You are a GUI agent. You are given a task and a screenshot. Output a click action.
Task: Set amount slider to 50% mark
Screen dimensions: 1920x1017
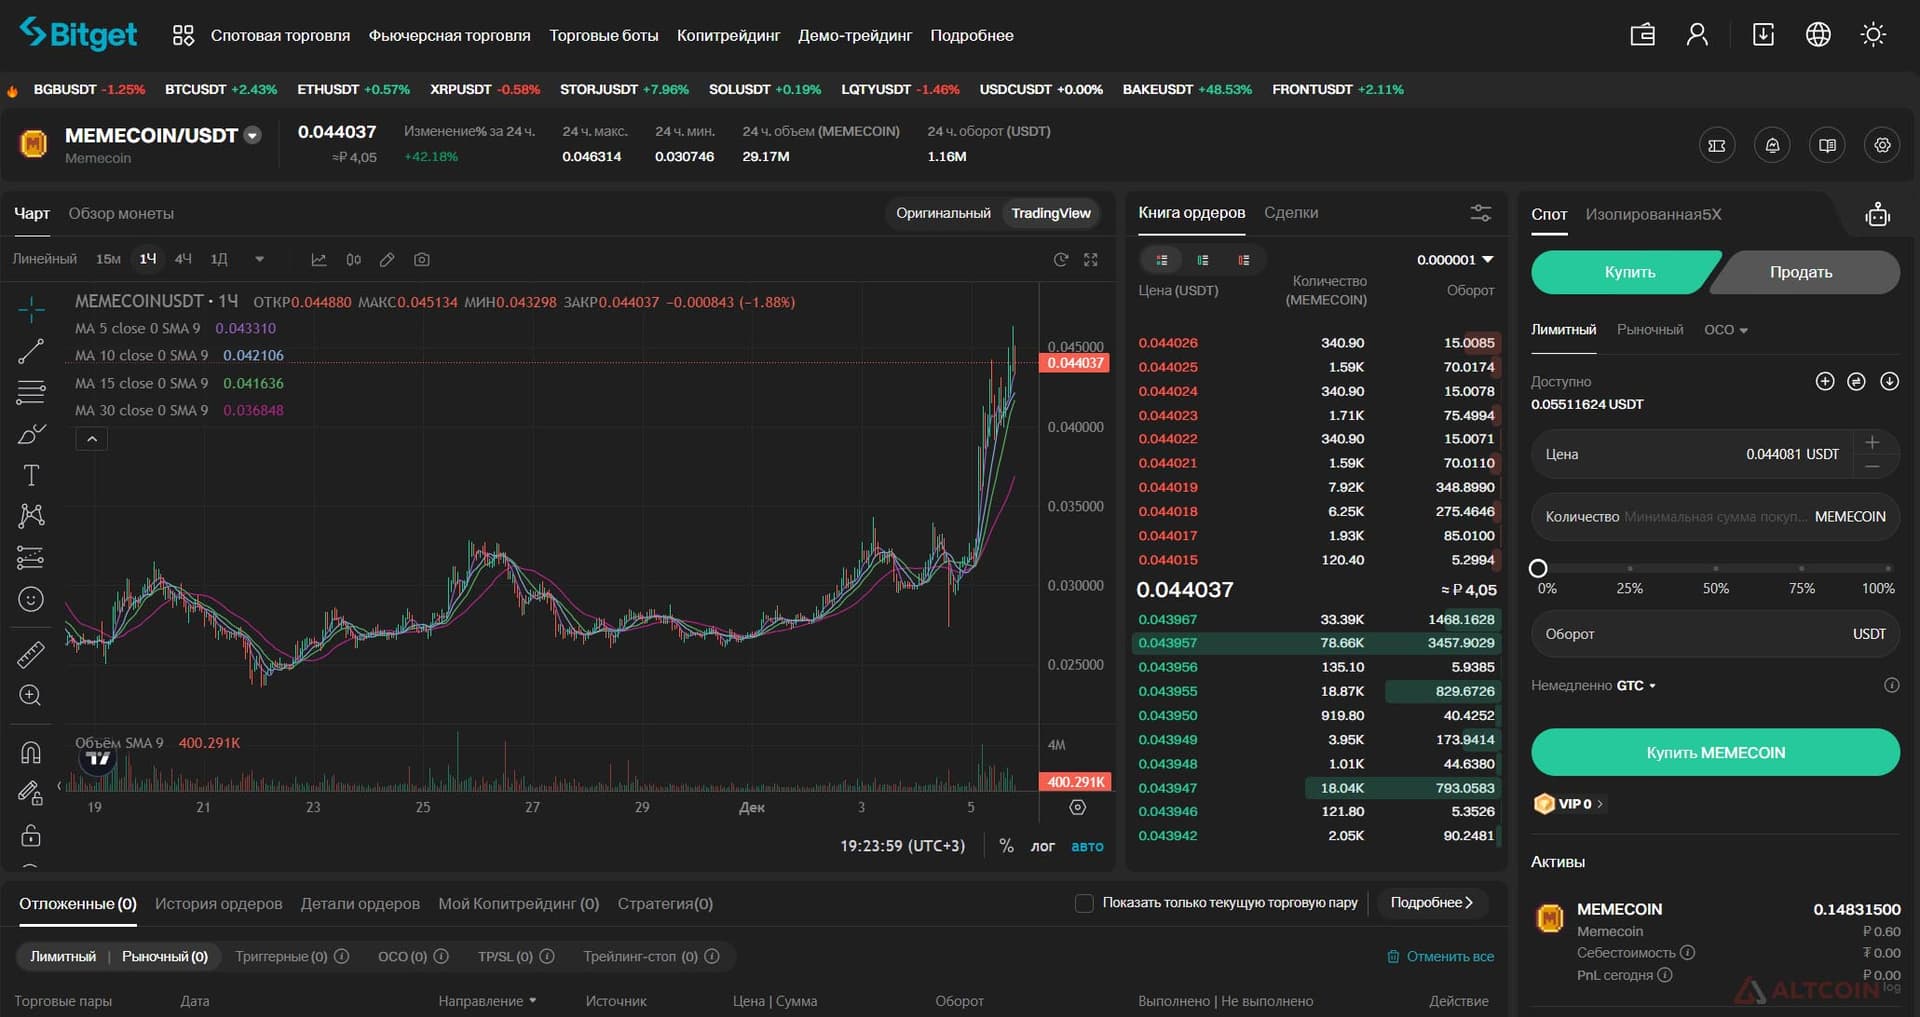tap(1716, 569)
